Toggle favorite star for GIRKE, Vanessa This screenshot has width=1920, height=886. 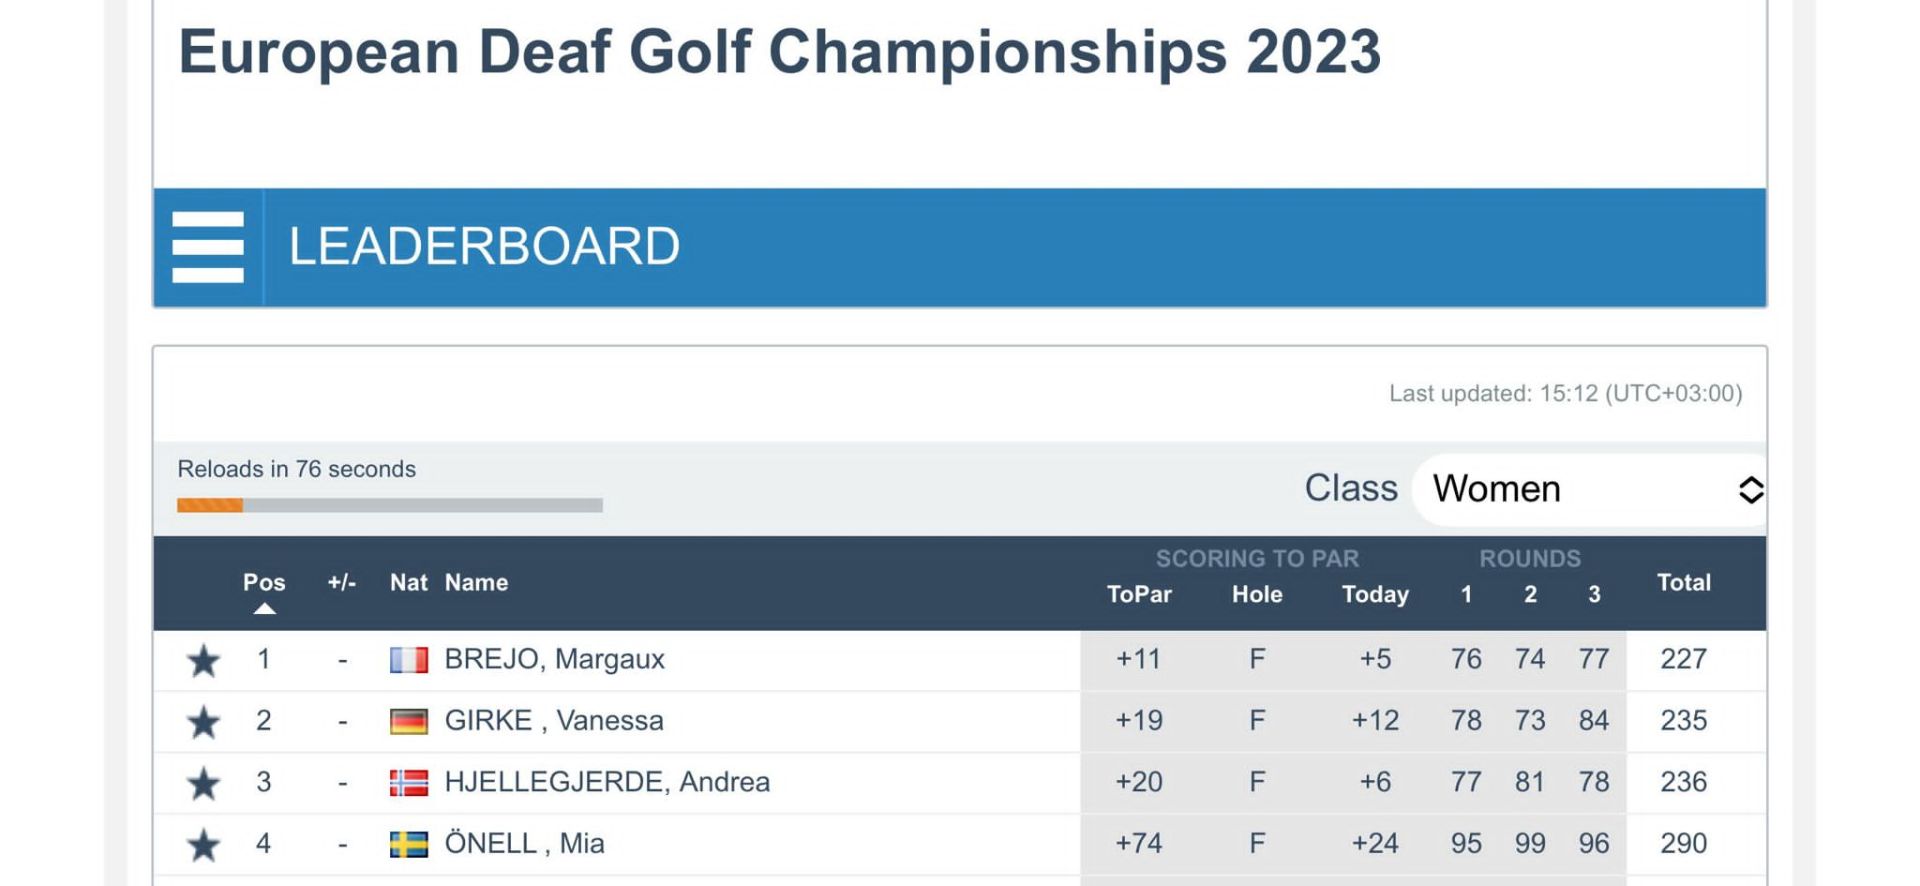point(204,722)
